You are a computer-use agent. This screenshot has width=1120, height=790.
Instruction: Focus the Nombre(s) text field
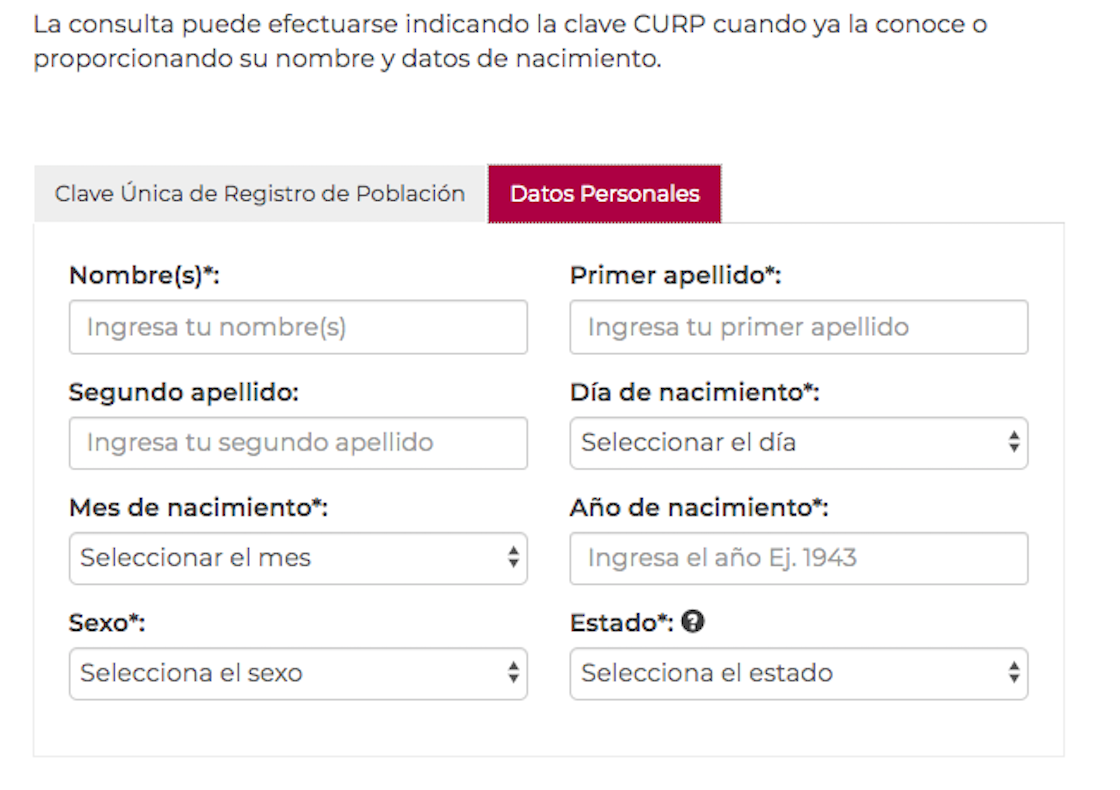coord(298,327)
